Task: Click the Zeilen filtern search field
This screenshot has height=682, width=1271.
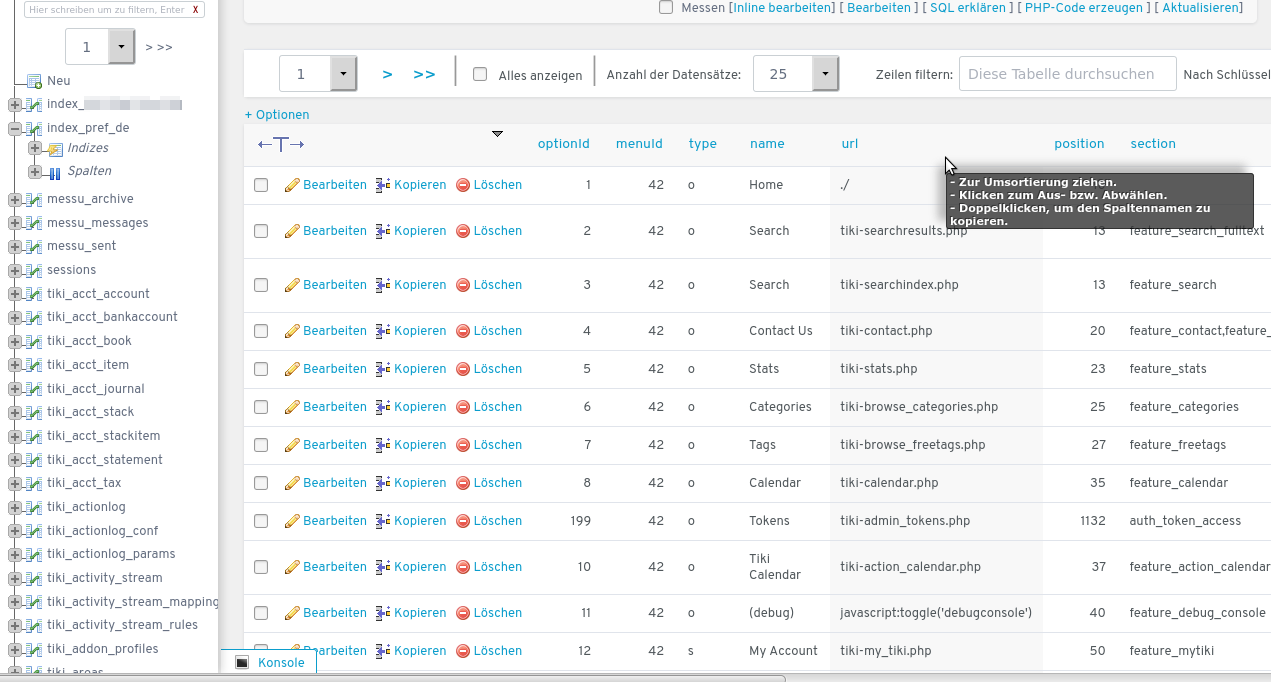Action: pos(1067,74)
